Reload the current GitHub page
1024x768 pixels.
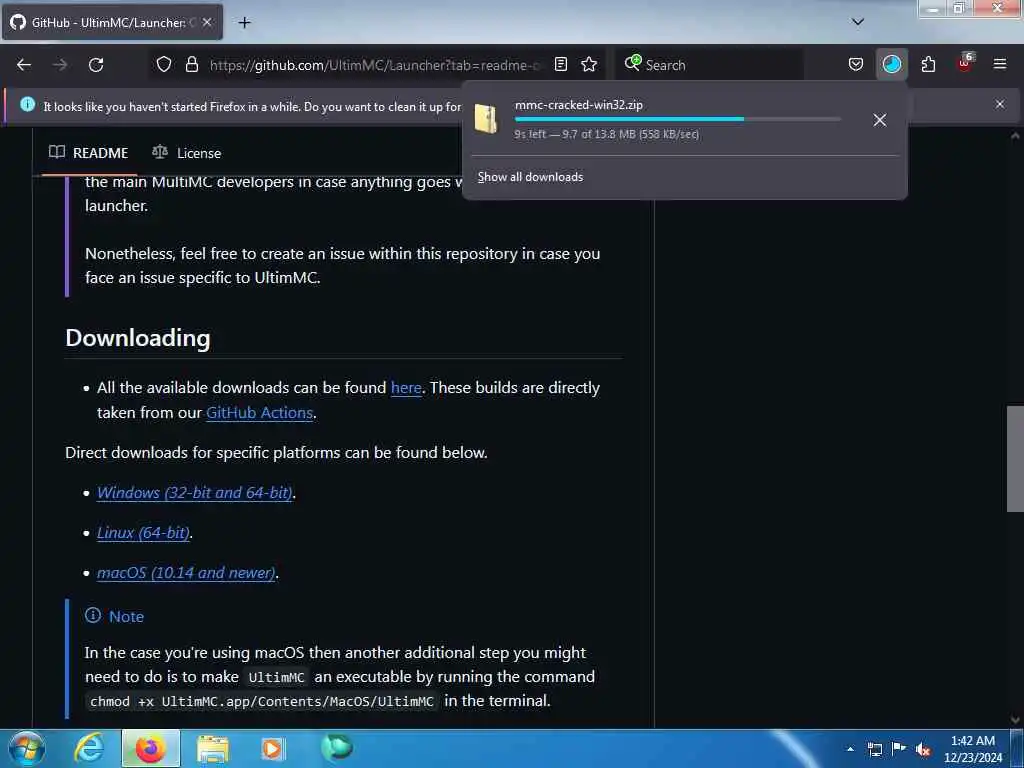(96, 65)
